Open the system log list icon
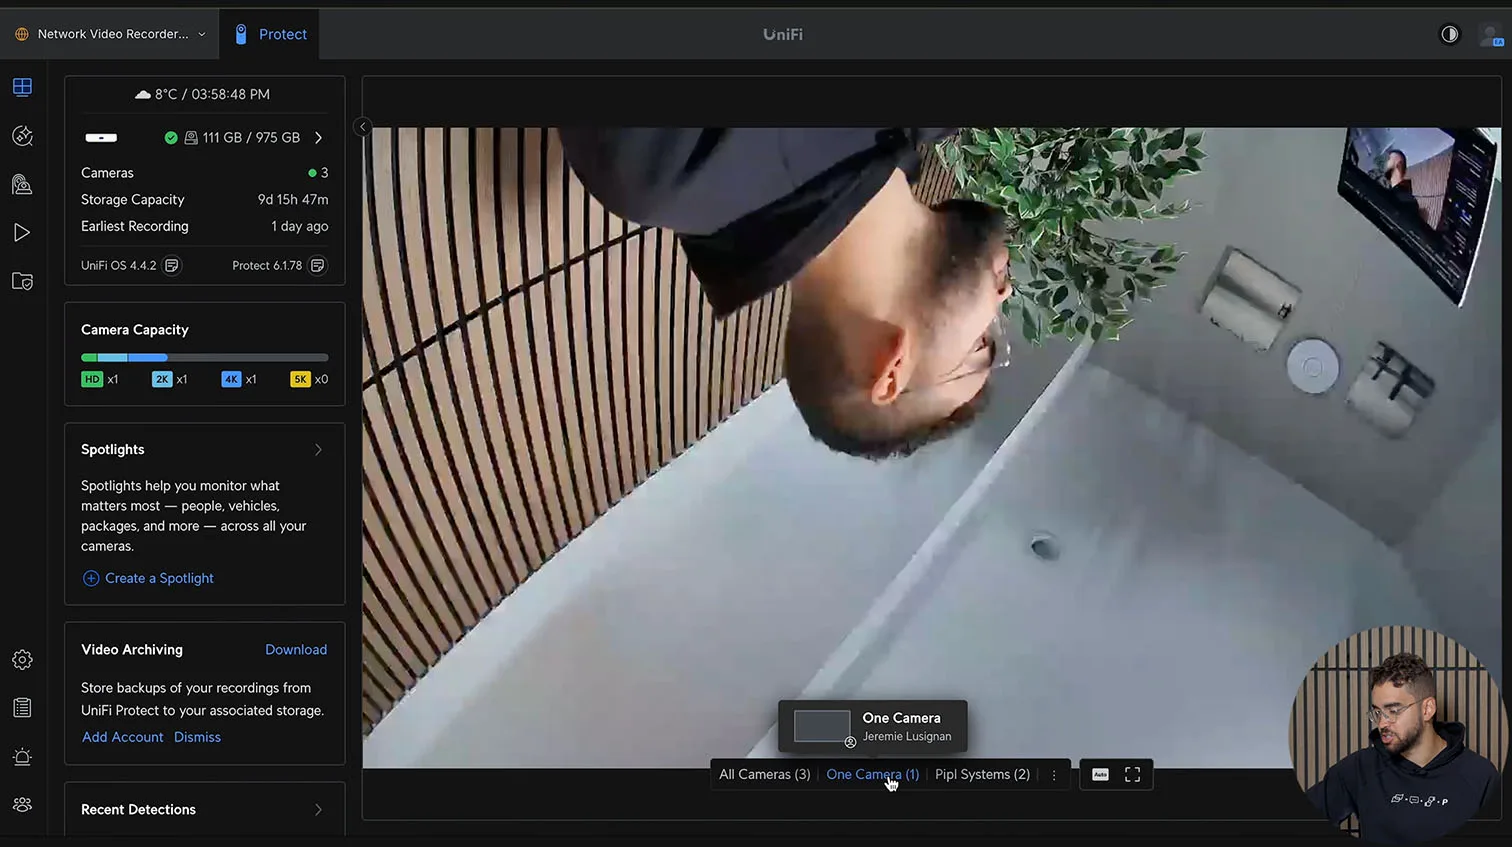The image size is (1512, 847). [22, 708]
